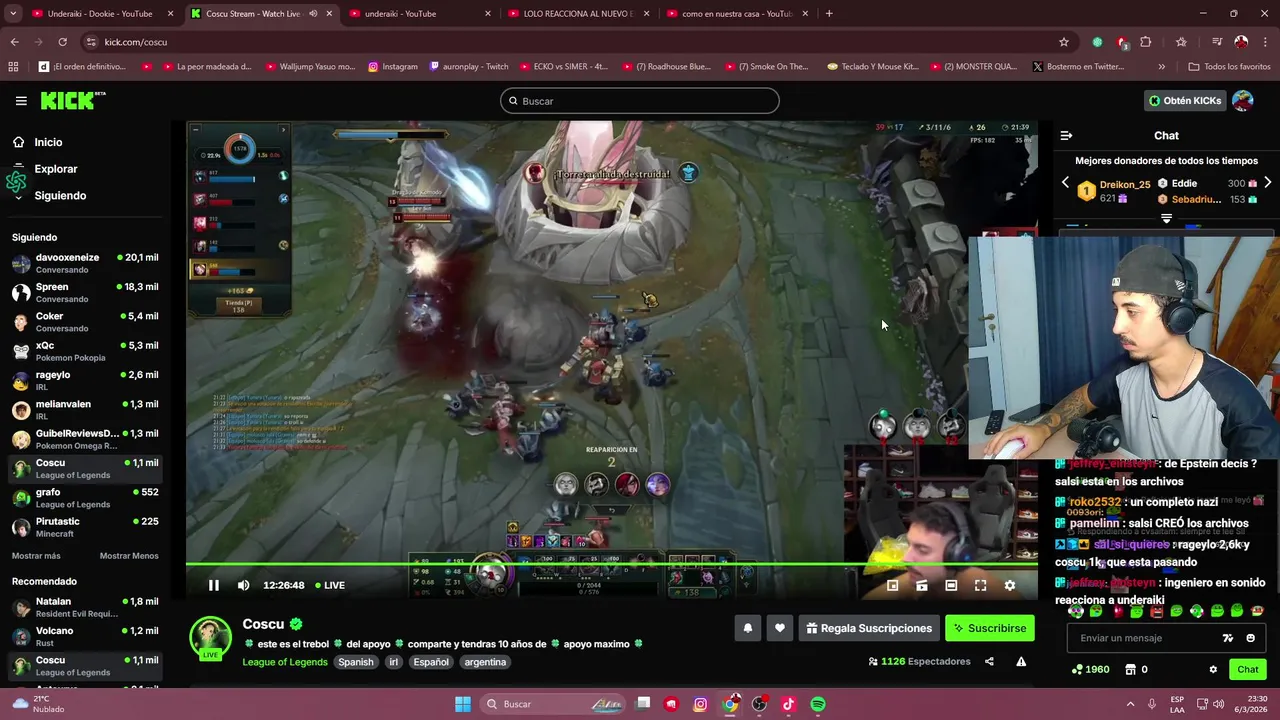This screenshot has width=1280, height=720.
Task: Click the notification bell under the stream
Action: click(x=747, y=628)
